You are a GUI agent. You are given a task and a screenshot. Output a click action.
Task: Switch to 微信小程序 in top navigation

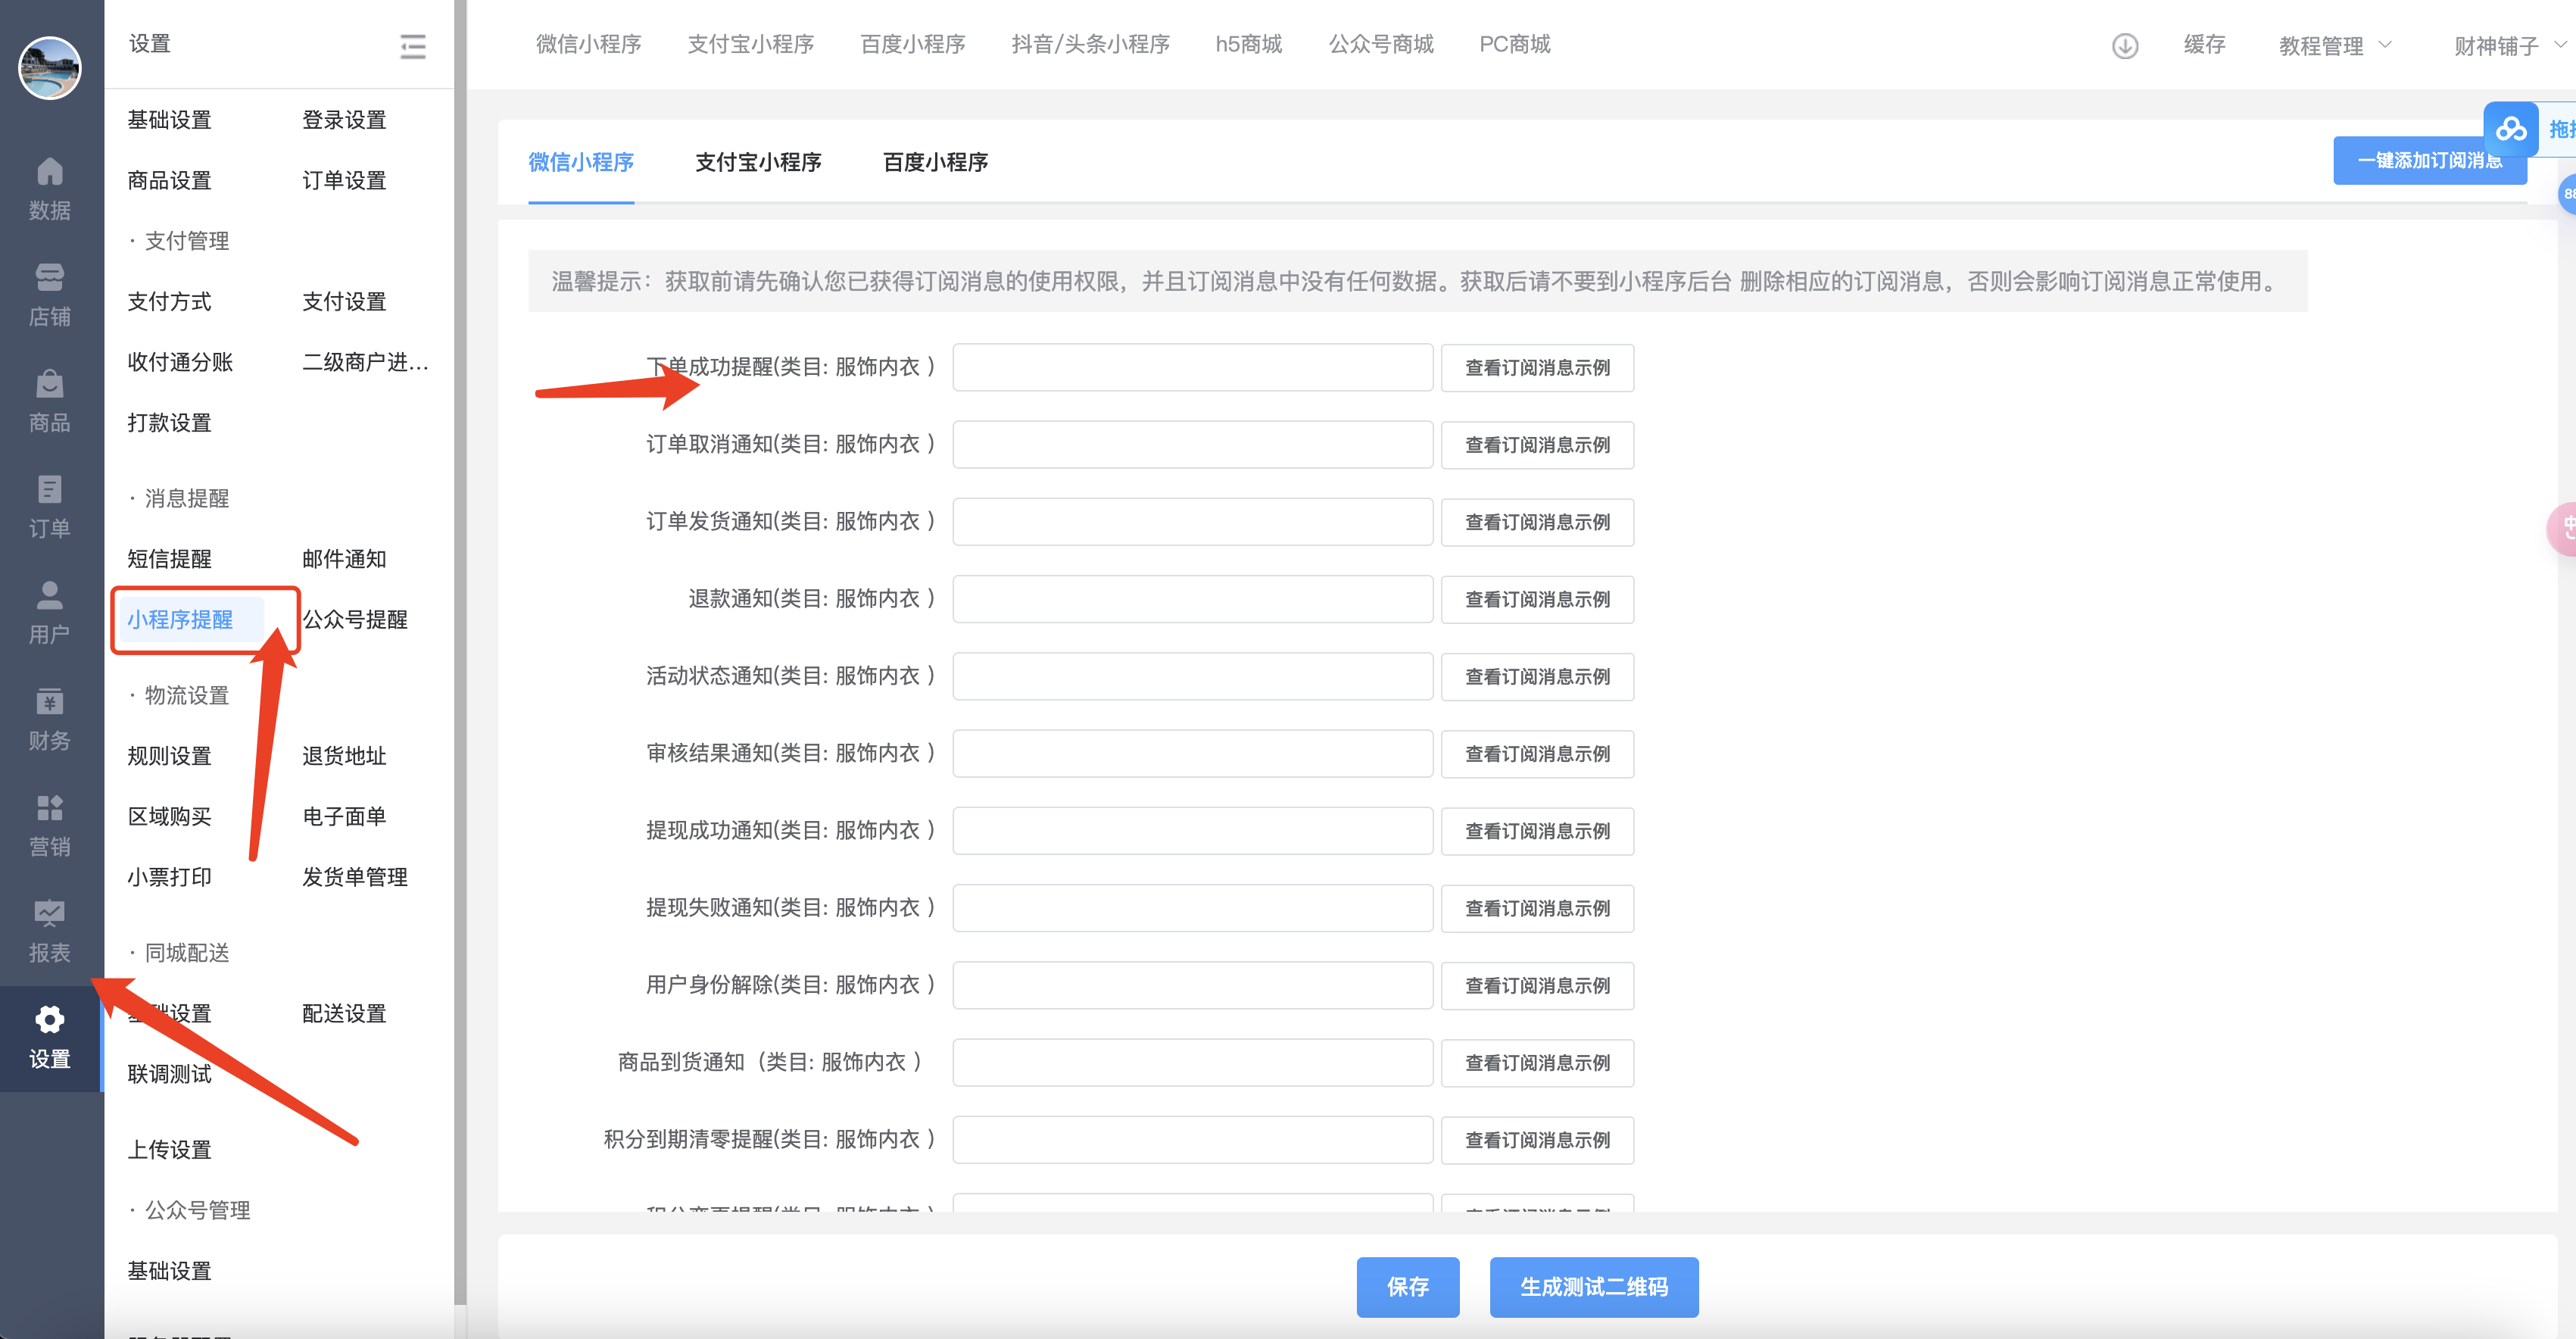(x=588, y=44)
